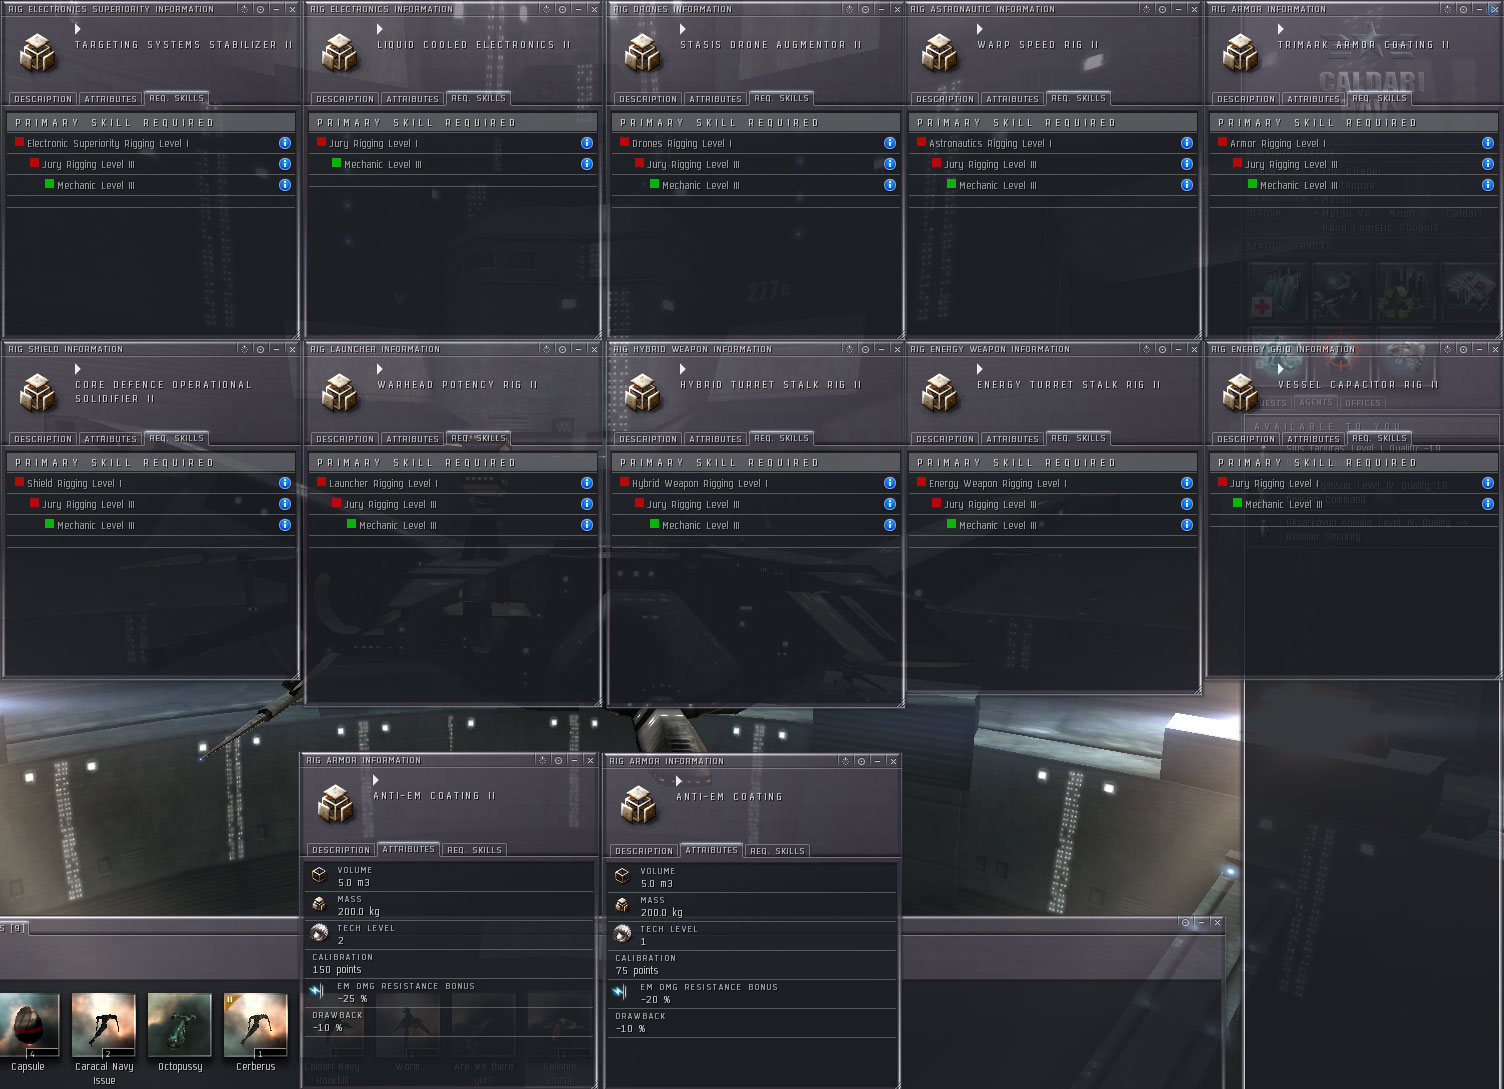This screenshot has width=1504, height=1089.
Task: Open the arrow menu above Liquid Cooled Electronics II
Action: click(380, 29)
